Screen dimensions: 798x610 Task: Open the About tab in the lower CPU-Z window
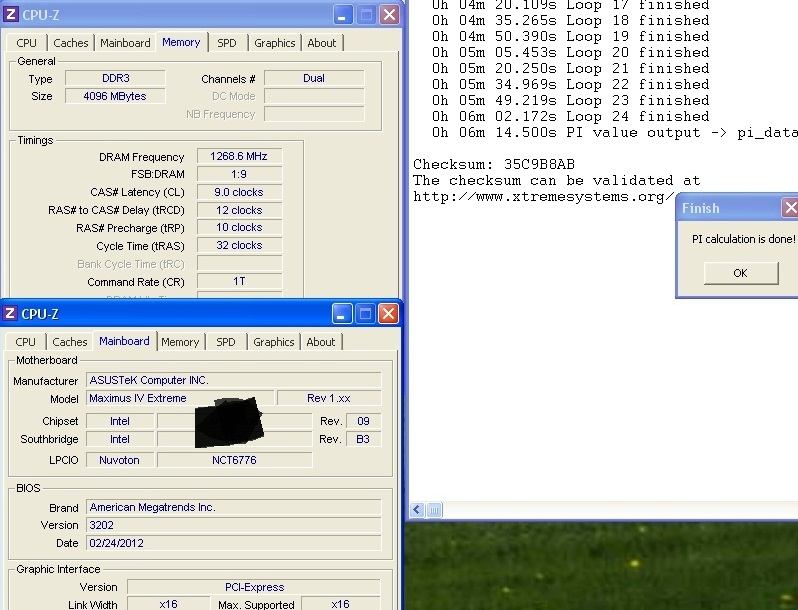(321, 342)
